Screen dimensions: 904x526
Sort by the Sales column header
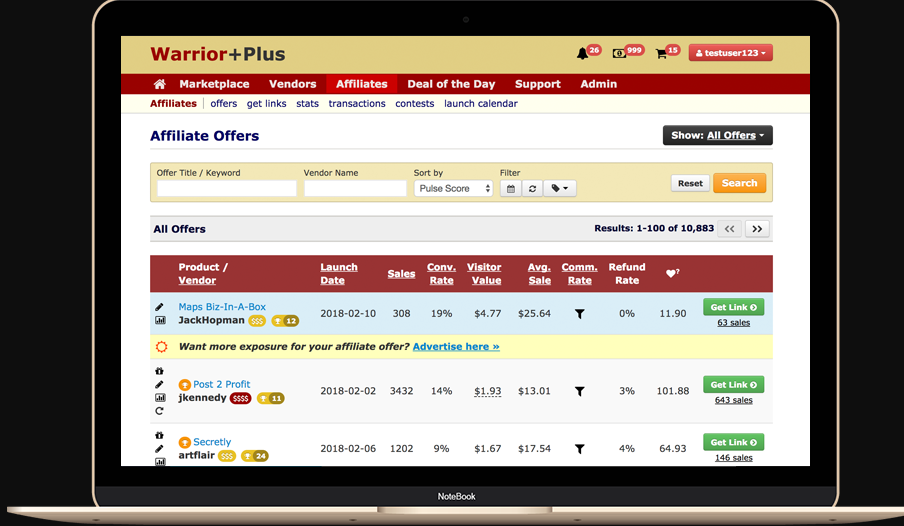tap(401, 273)
